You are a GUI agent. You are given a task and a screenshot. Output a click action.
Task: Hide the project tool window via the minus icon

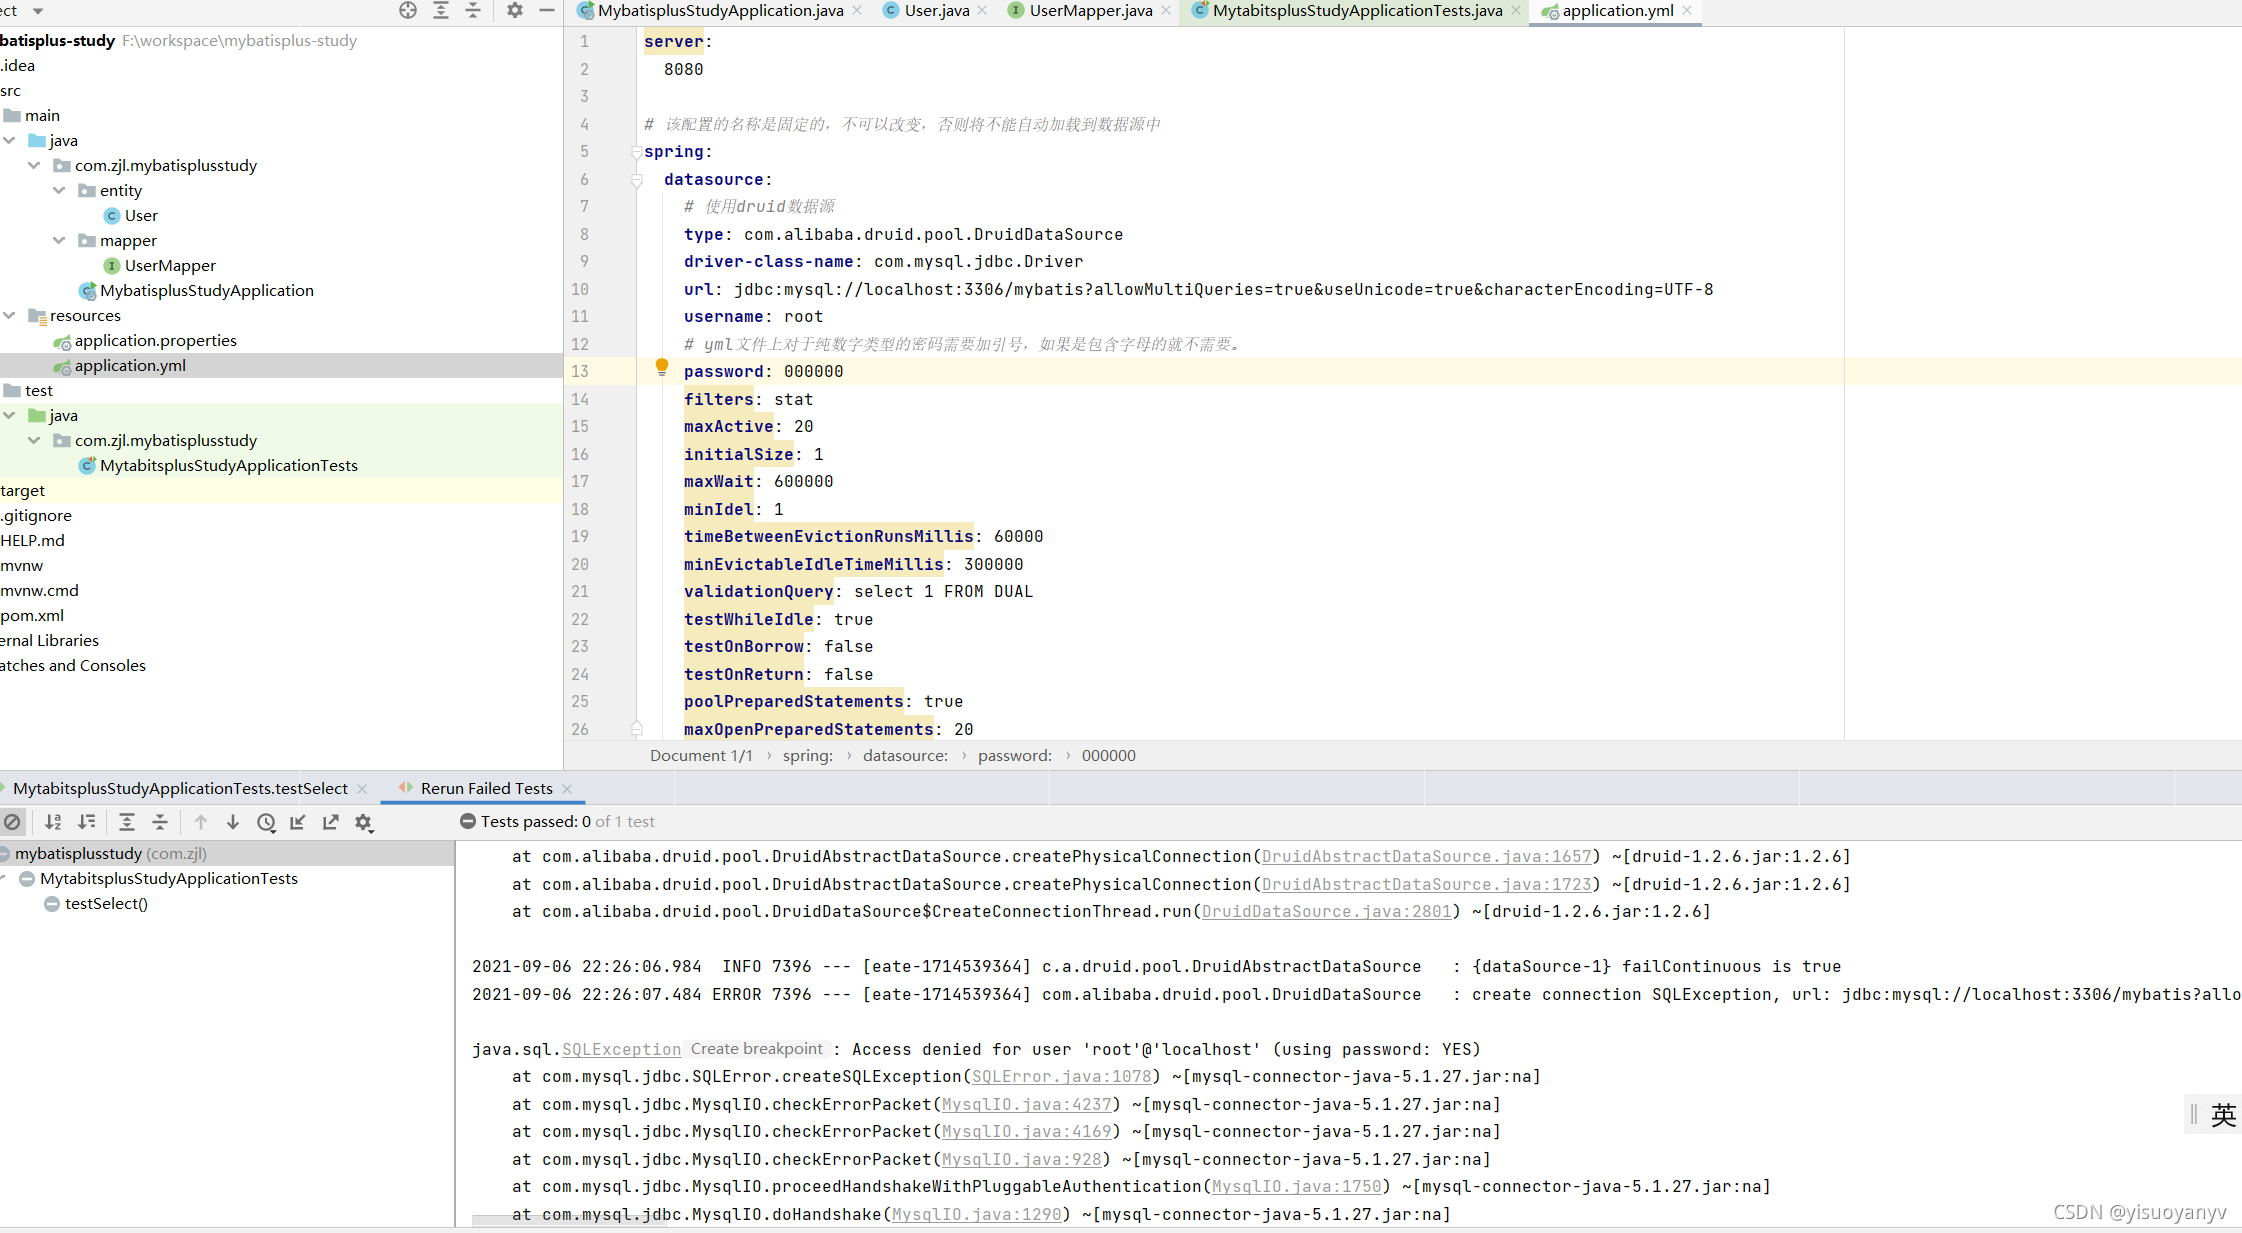(x=547, y=10)
